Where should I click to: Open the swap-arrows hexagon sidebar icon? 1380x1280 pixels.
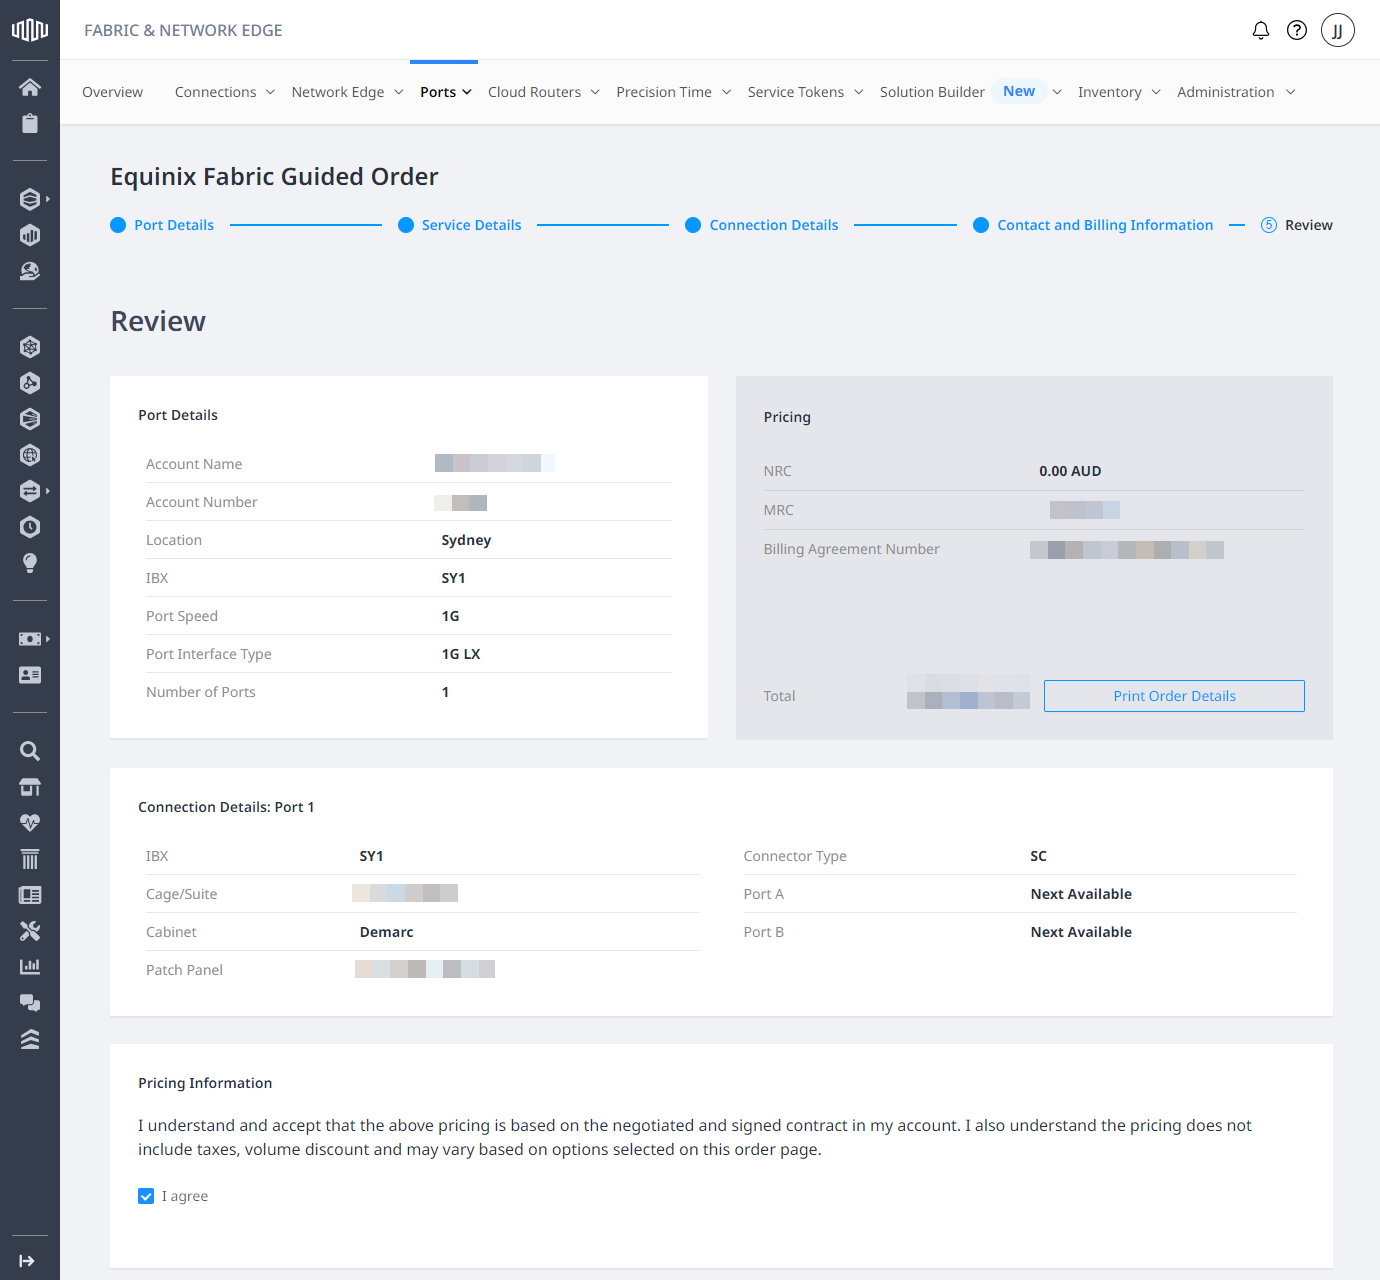[30, 491]
